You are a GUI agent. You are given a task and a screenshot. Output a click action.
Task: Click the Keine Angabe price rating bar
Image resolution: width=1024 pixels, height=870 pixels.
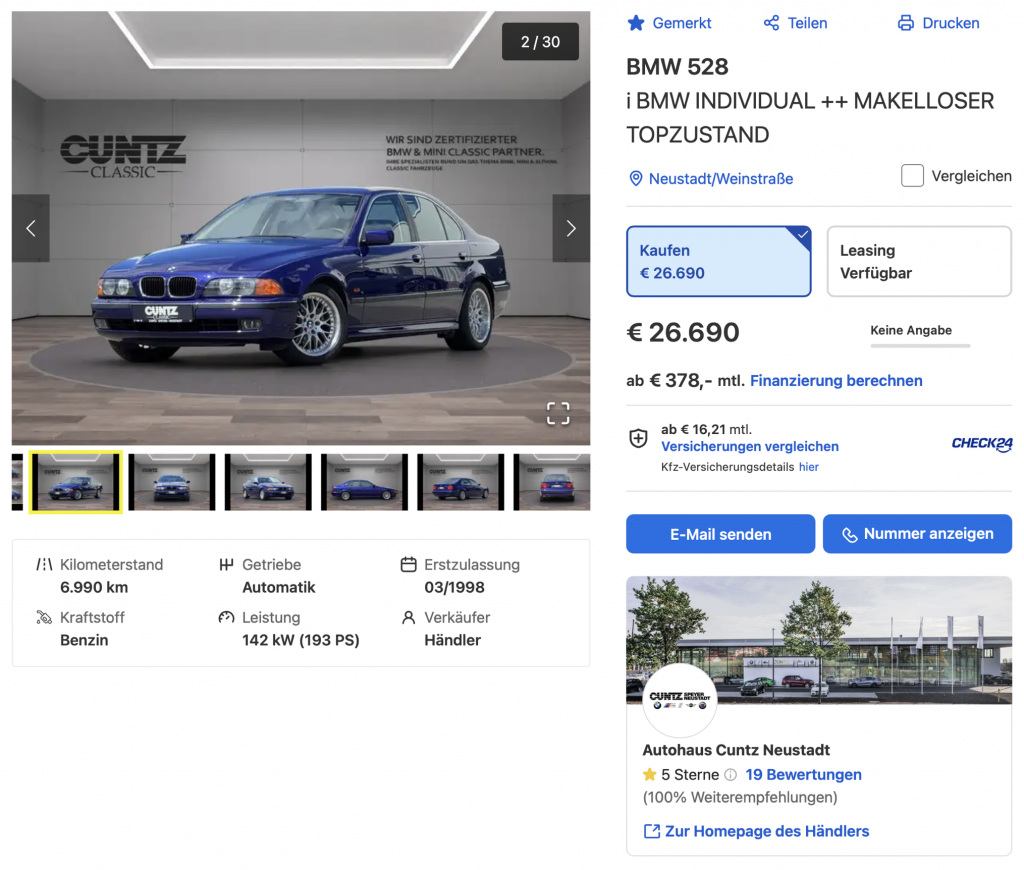point(920,345)
